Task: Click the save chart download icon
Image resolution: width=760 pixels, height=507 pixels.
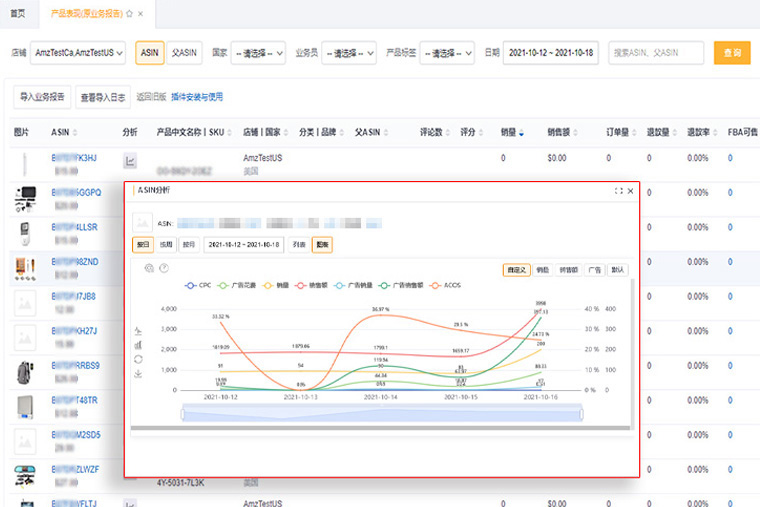Action: [x=136, y=374]
